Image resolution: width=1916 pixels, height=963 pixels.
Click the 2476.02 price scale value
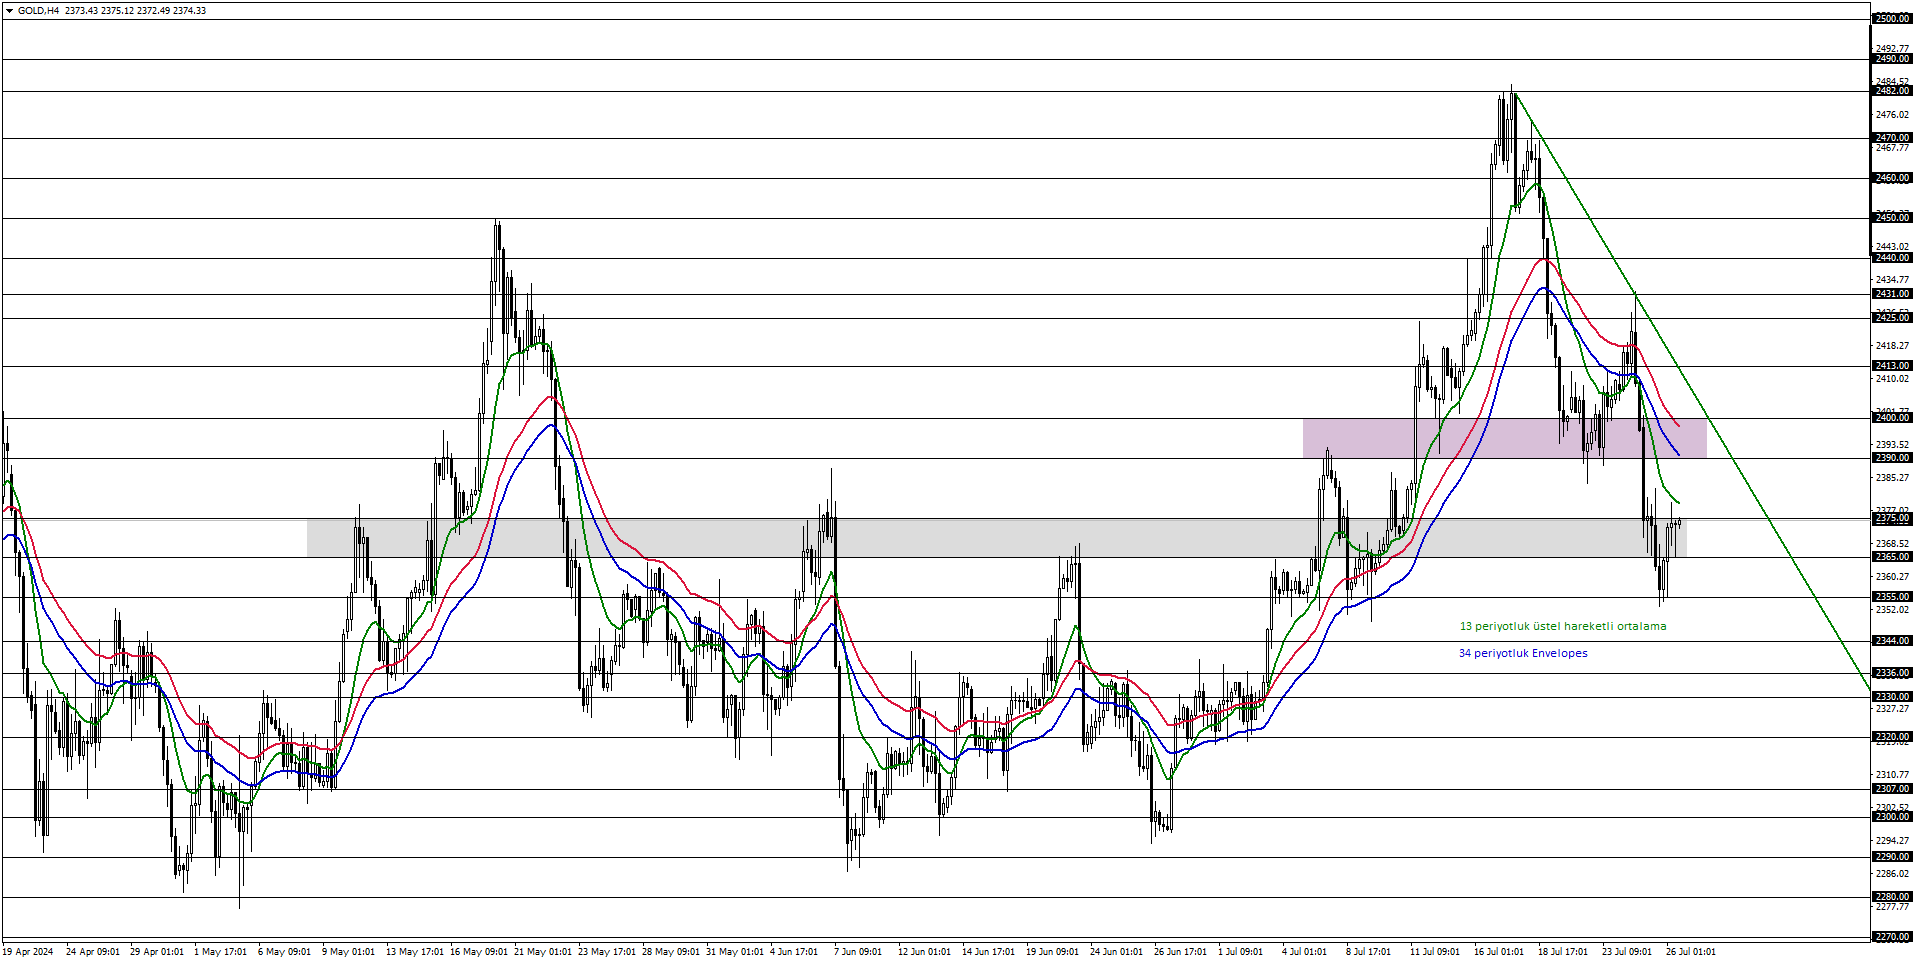[x=1892, y=115]
